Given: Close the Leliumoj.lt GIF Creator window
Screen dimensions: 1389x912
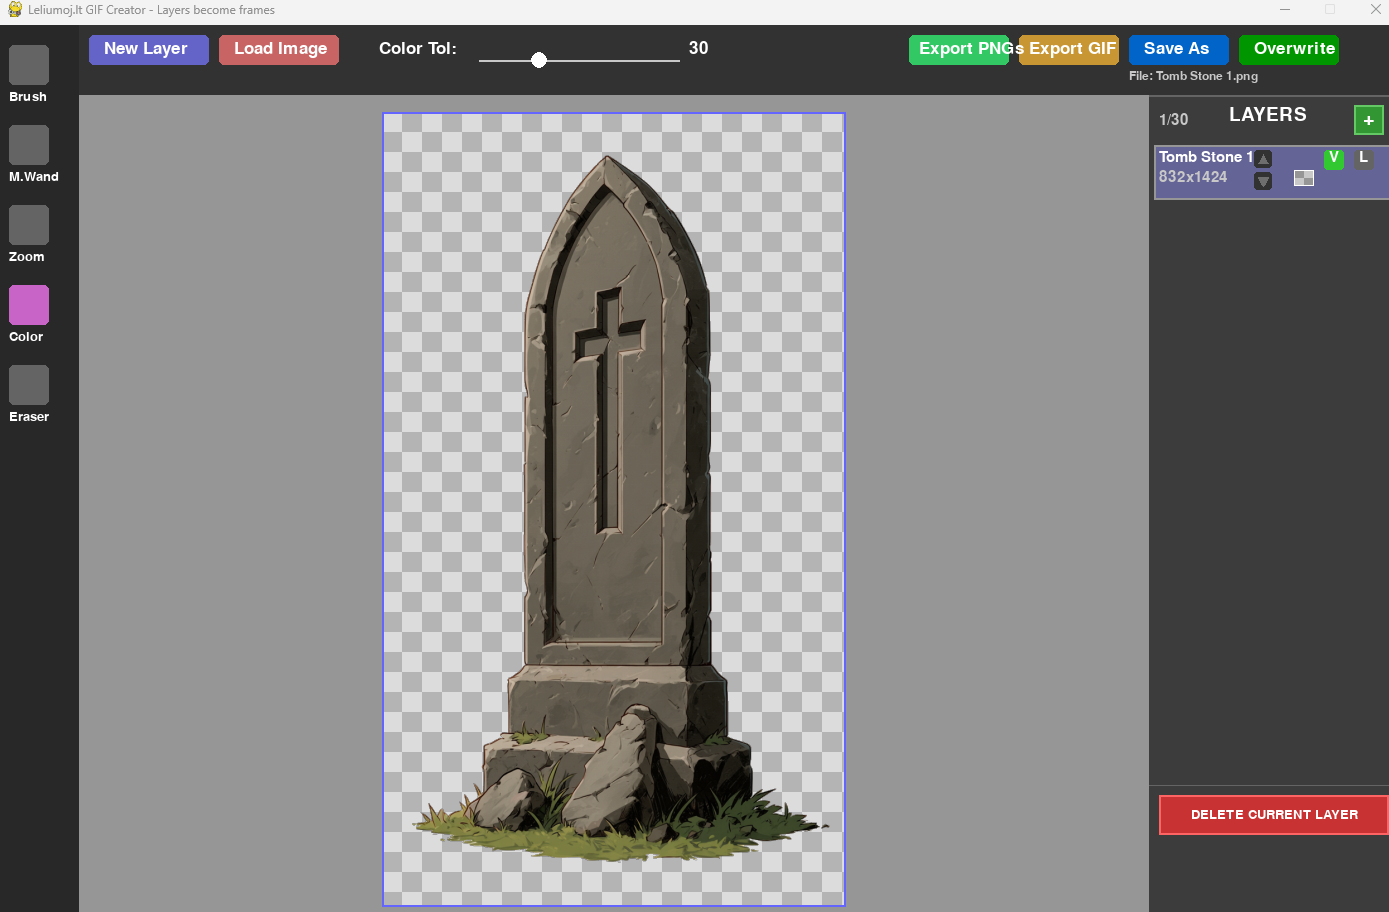Looking at the screenshot, I should pos(1375,10).
